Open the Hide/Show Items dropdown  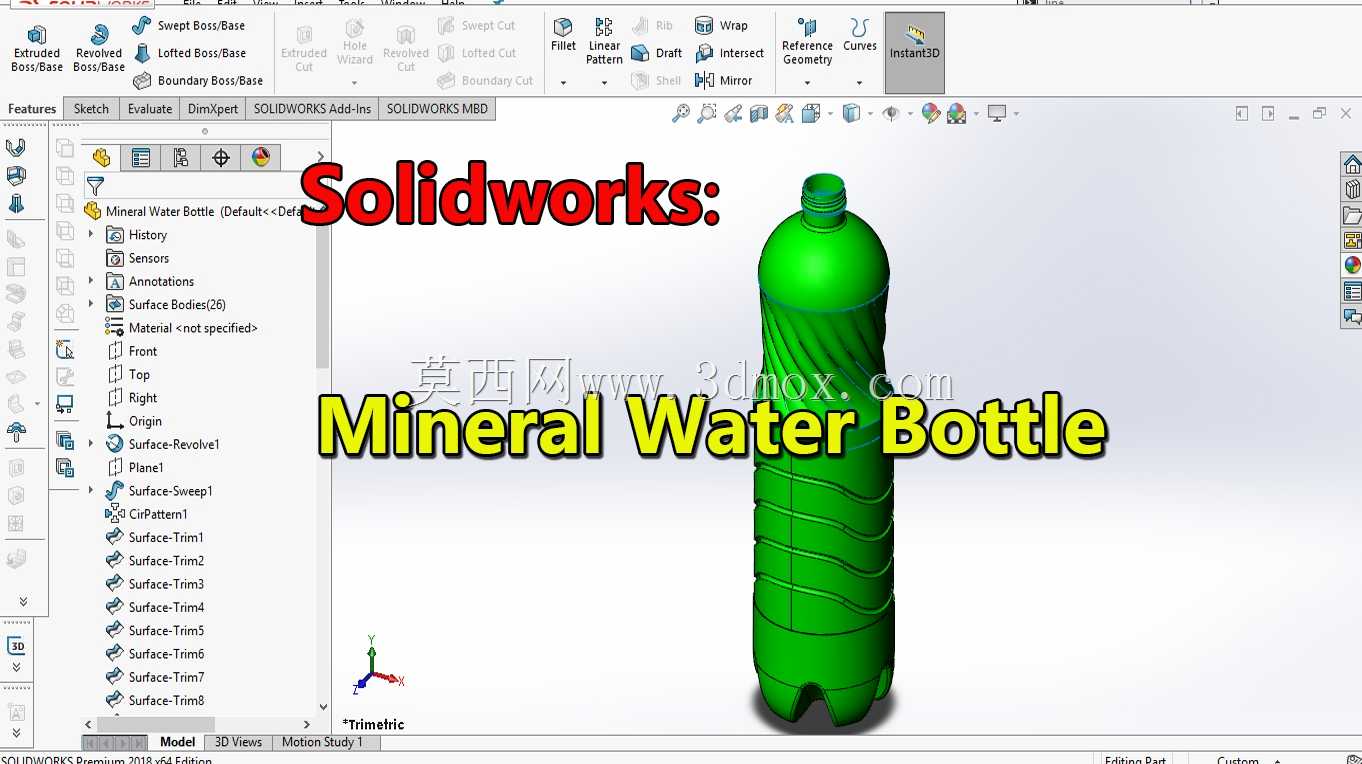[x=909, y=114]
